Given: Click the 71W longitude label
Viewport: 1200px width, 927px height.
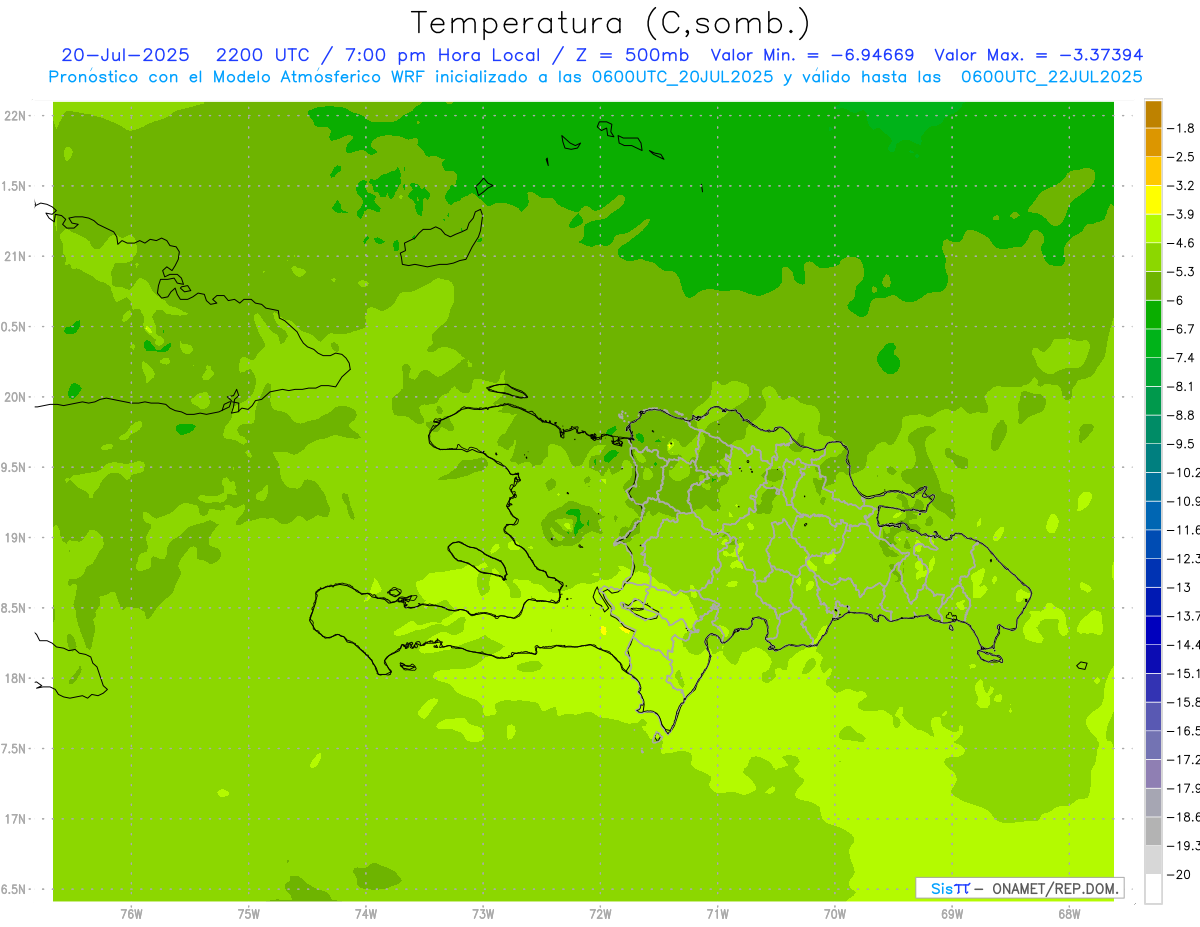Looking at the screenshot, I should 717,913.
